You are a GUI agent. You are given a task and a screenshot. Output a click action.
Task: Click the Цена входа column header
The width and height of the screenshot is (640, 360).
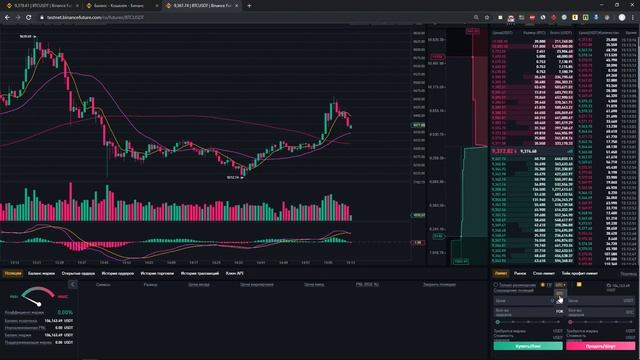tap(199, 284)
